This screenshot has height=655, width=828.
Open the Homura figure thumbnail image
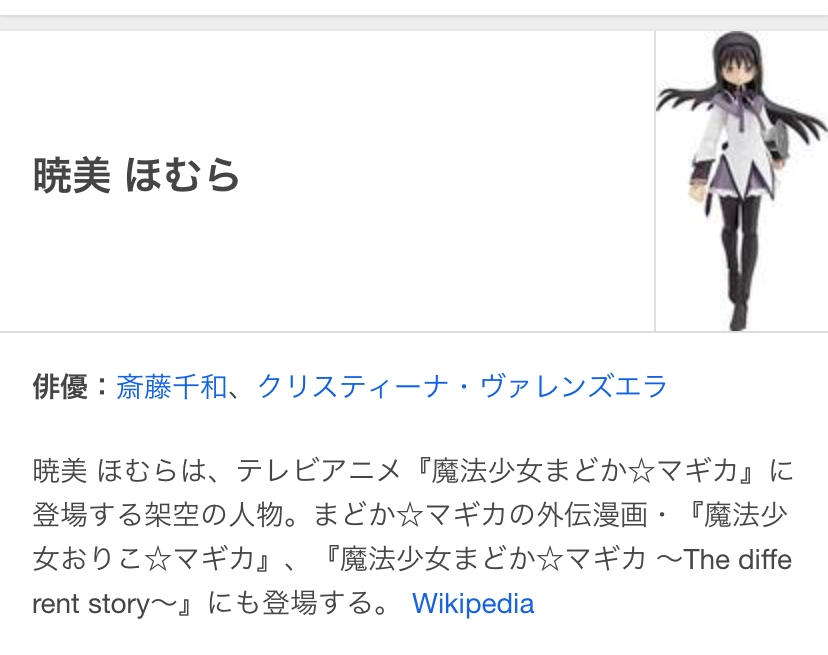(x=741, y=181)
